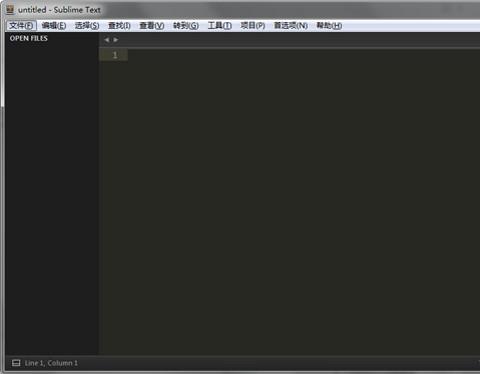The width and height of the screenshot is (480, 374).
Task: Open the 项目(P) menu
Action: (x=253, y=26)
